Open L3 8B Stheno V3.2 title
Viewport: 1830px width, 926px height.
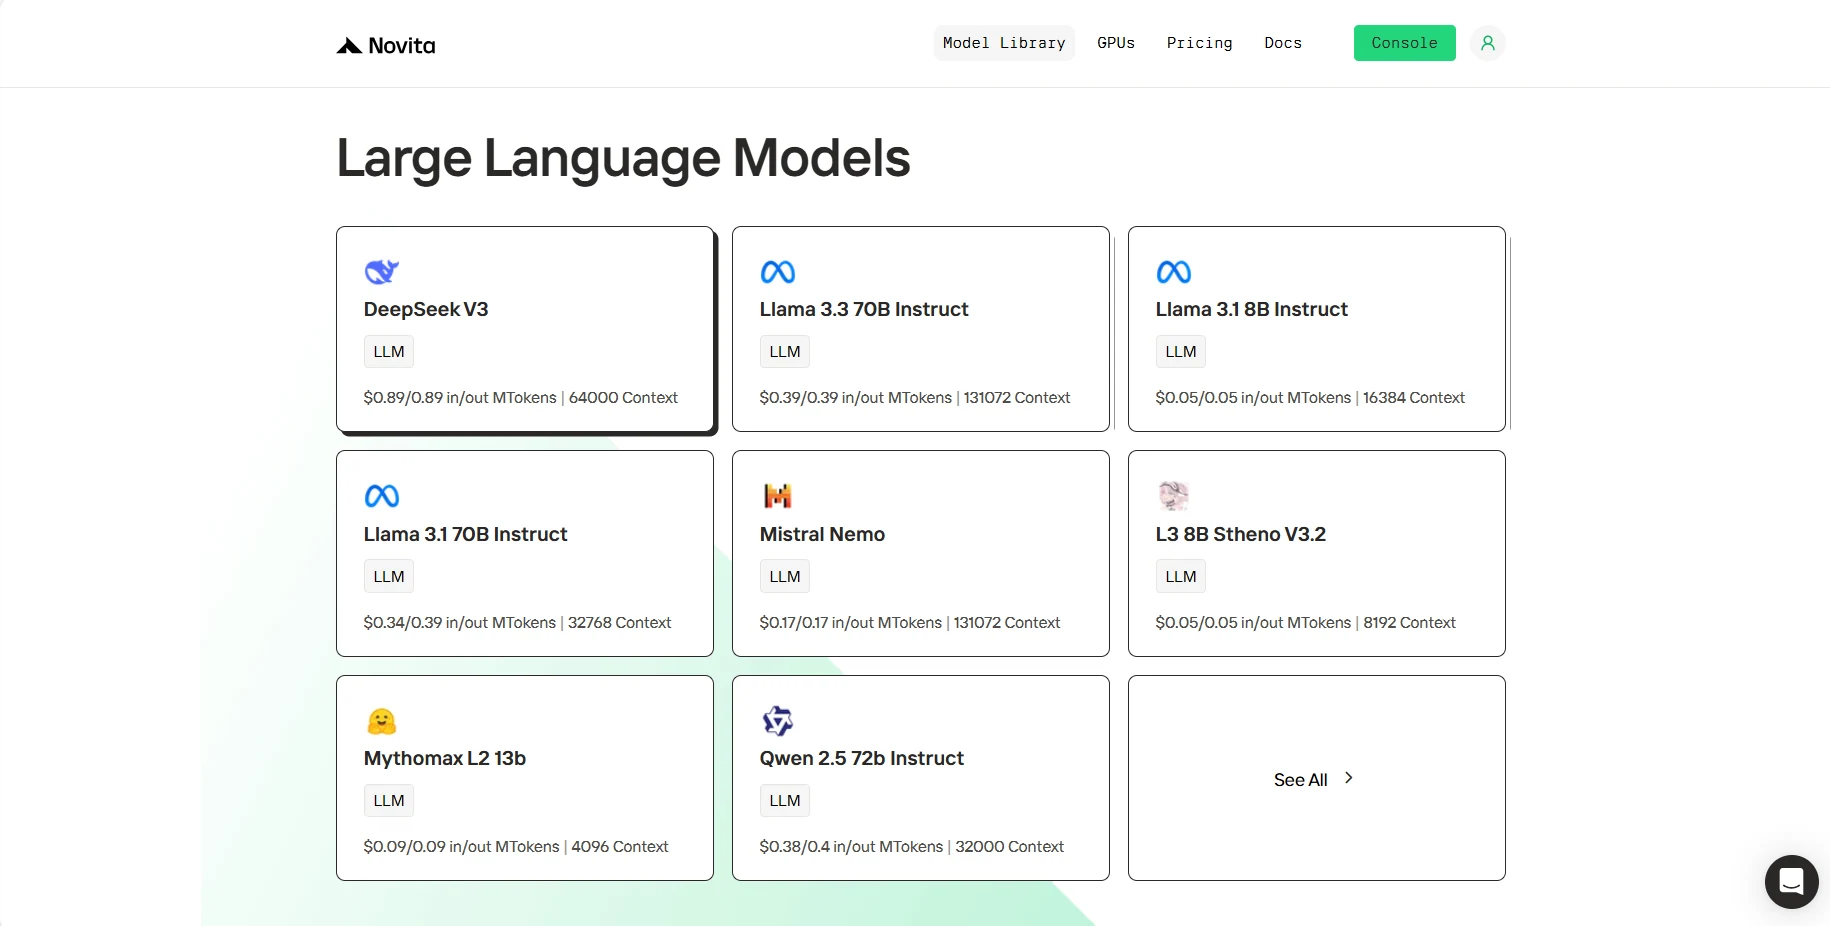pyautogui.click(x=1241, y=534)
